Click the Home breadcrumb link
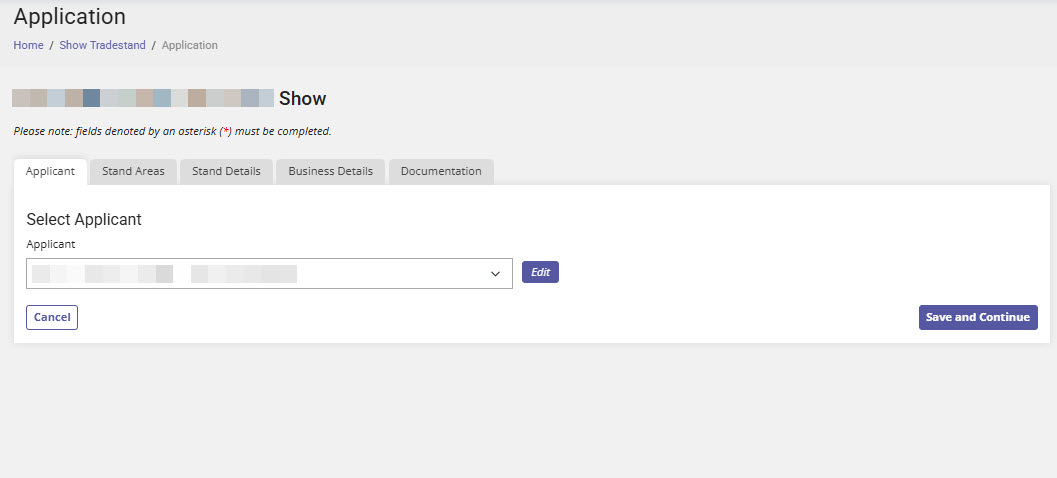 point(28,45)
